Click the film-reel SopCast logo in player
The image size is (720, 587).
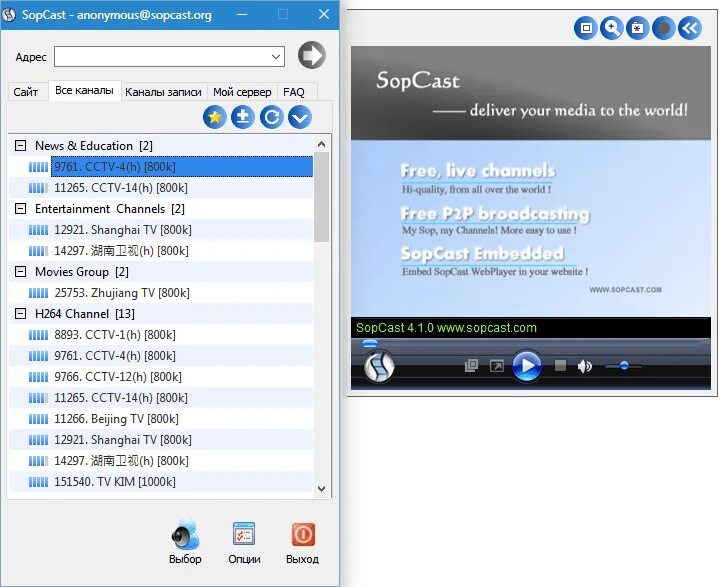(x=379, y=366)
